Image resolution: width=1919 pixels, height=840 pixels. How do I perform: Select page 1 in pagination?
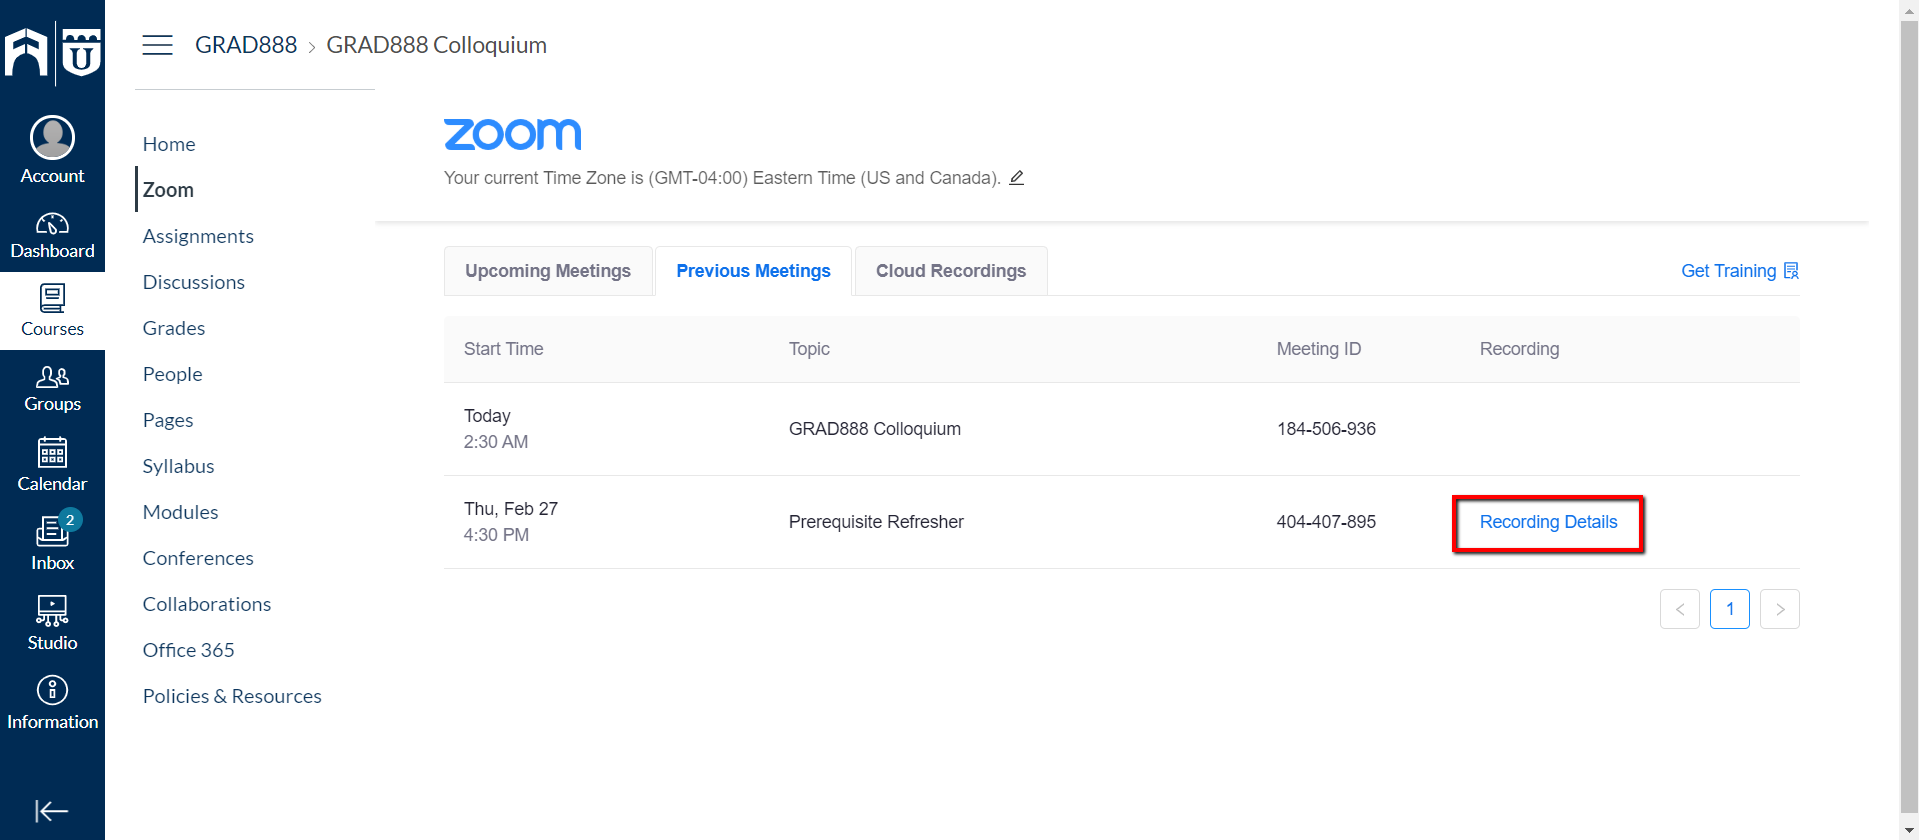[1730, 609]
